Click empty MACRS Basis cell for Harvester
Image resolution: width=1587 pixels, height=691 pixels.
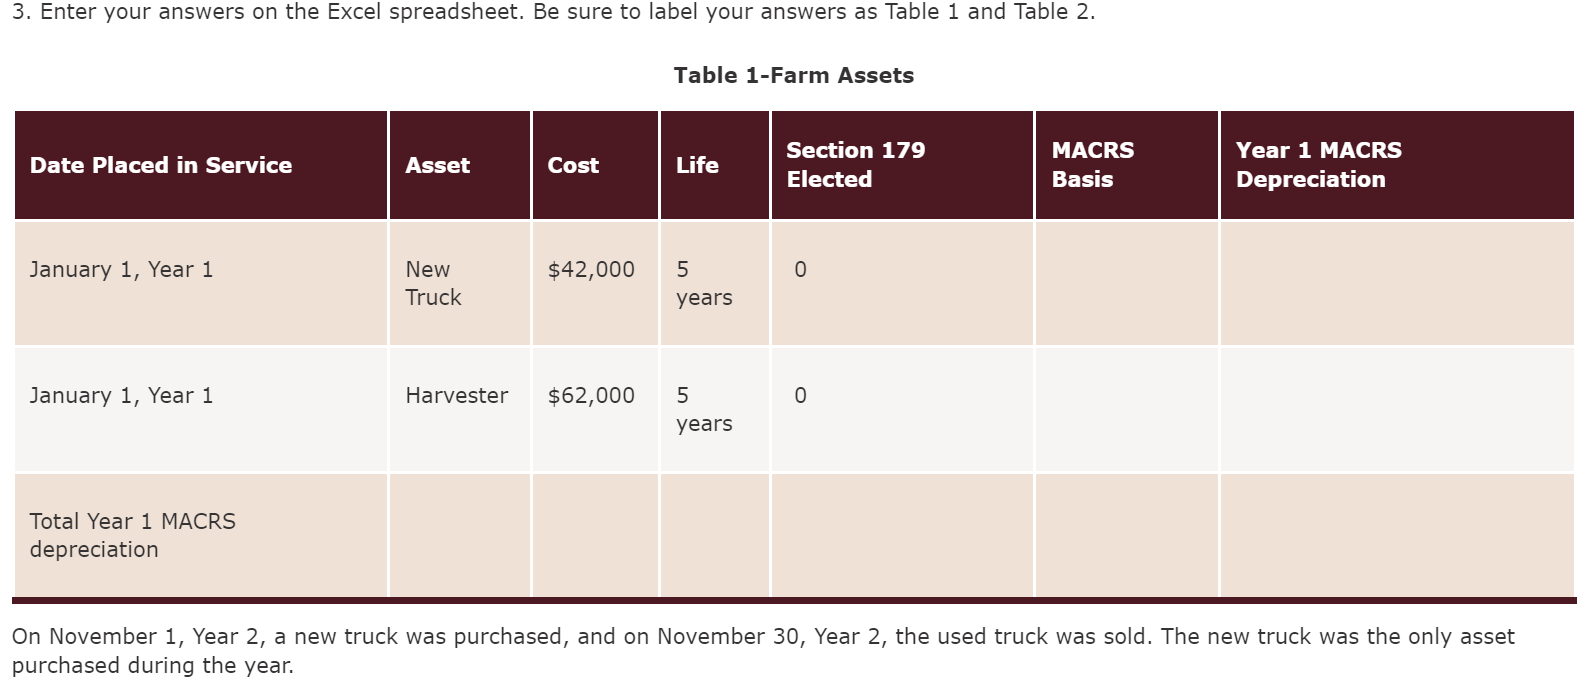click(1127, 410)
